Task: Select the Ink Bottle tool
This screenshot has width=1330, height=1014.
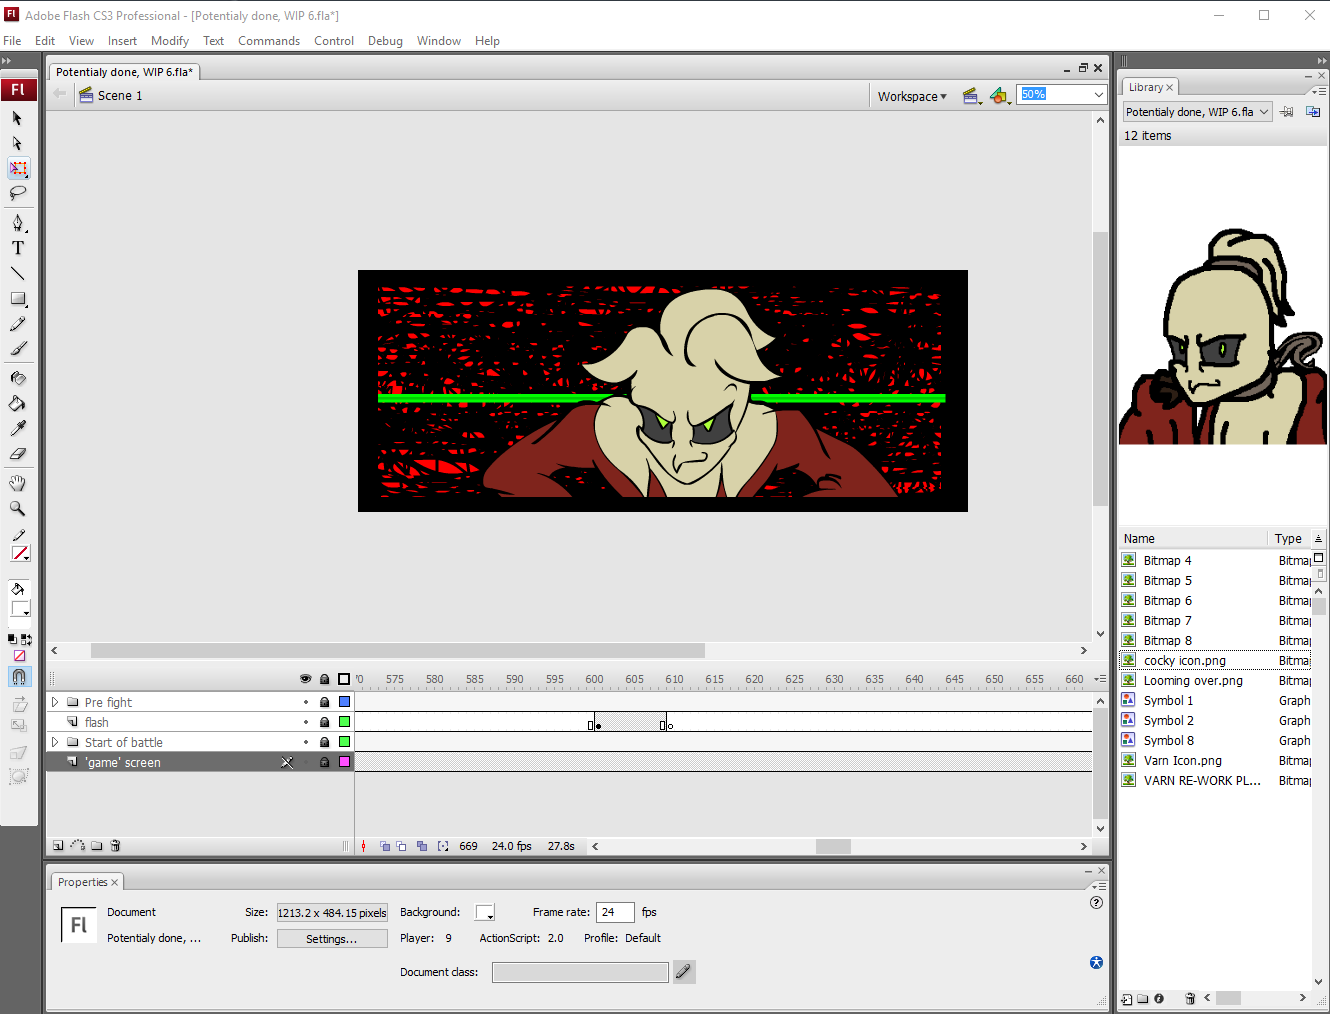Action: (17, 378)
